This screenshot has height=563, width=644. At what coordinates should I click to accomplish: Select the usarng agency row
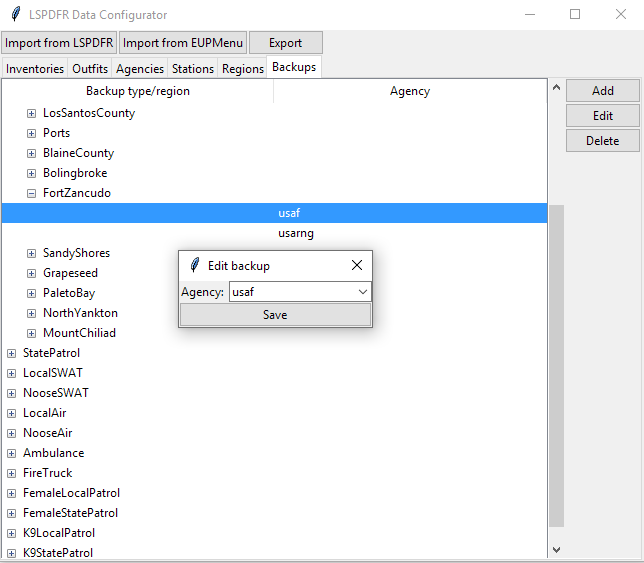point(274,233)
